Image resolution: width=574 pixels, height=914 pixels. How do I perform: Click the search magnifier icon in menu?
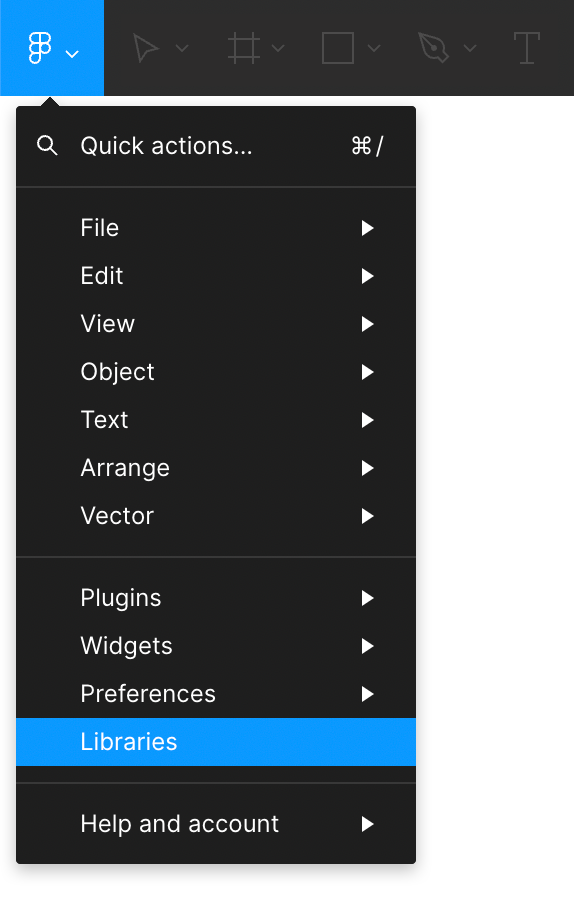pyautogui.click(x=47, y=145)
